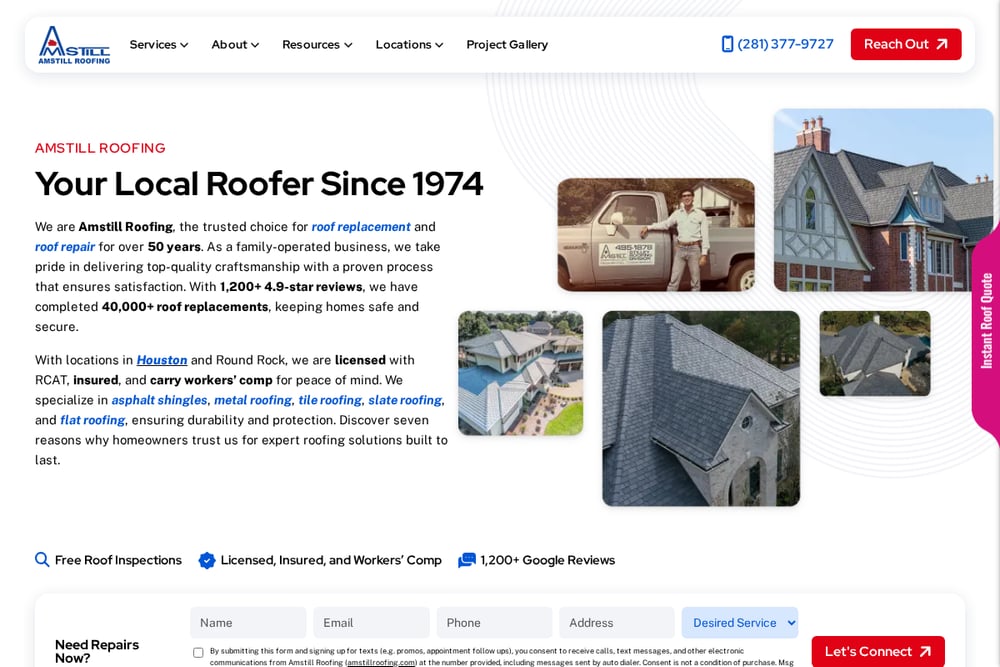1000x667 pixels.
Task: Open the About menu
Action: (x=235, y=45)
